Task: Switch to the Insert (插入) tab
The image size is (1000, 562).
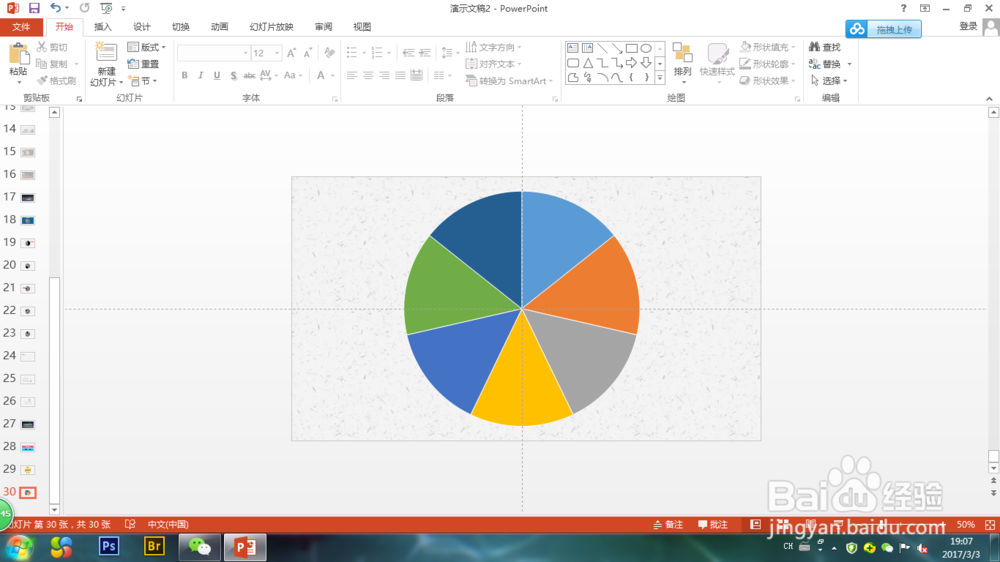Action: (x=103, y=27)
